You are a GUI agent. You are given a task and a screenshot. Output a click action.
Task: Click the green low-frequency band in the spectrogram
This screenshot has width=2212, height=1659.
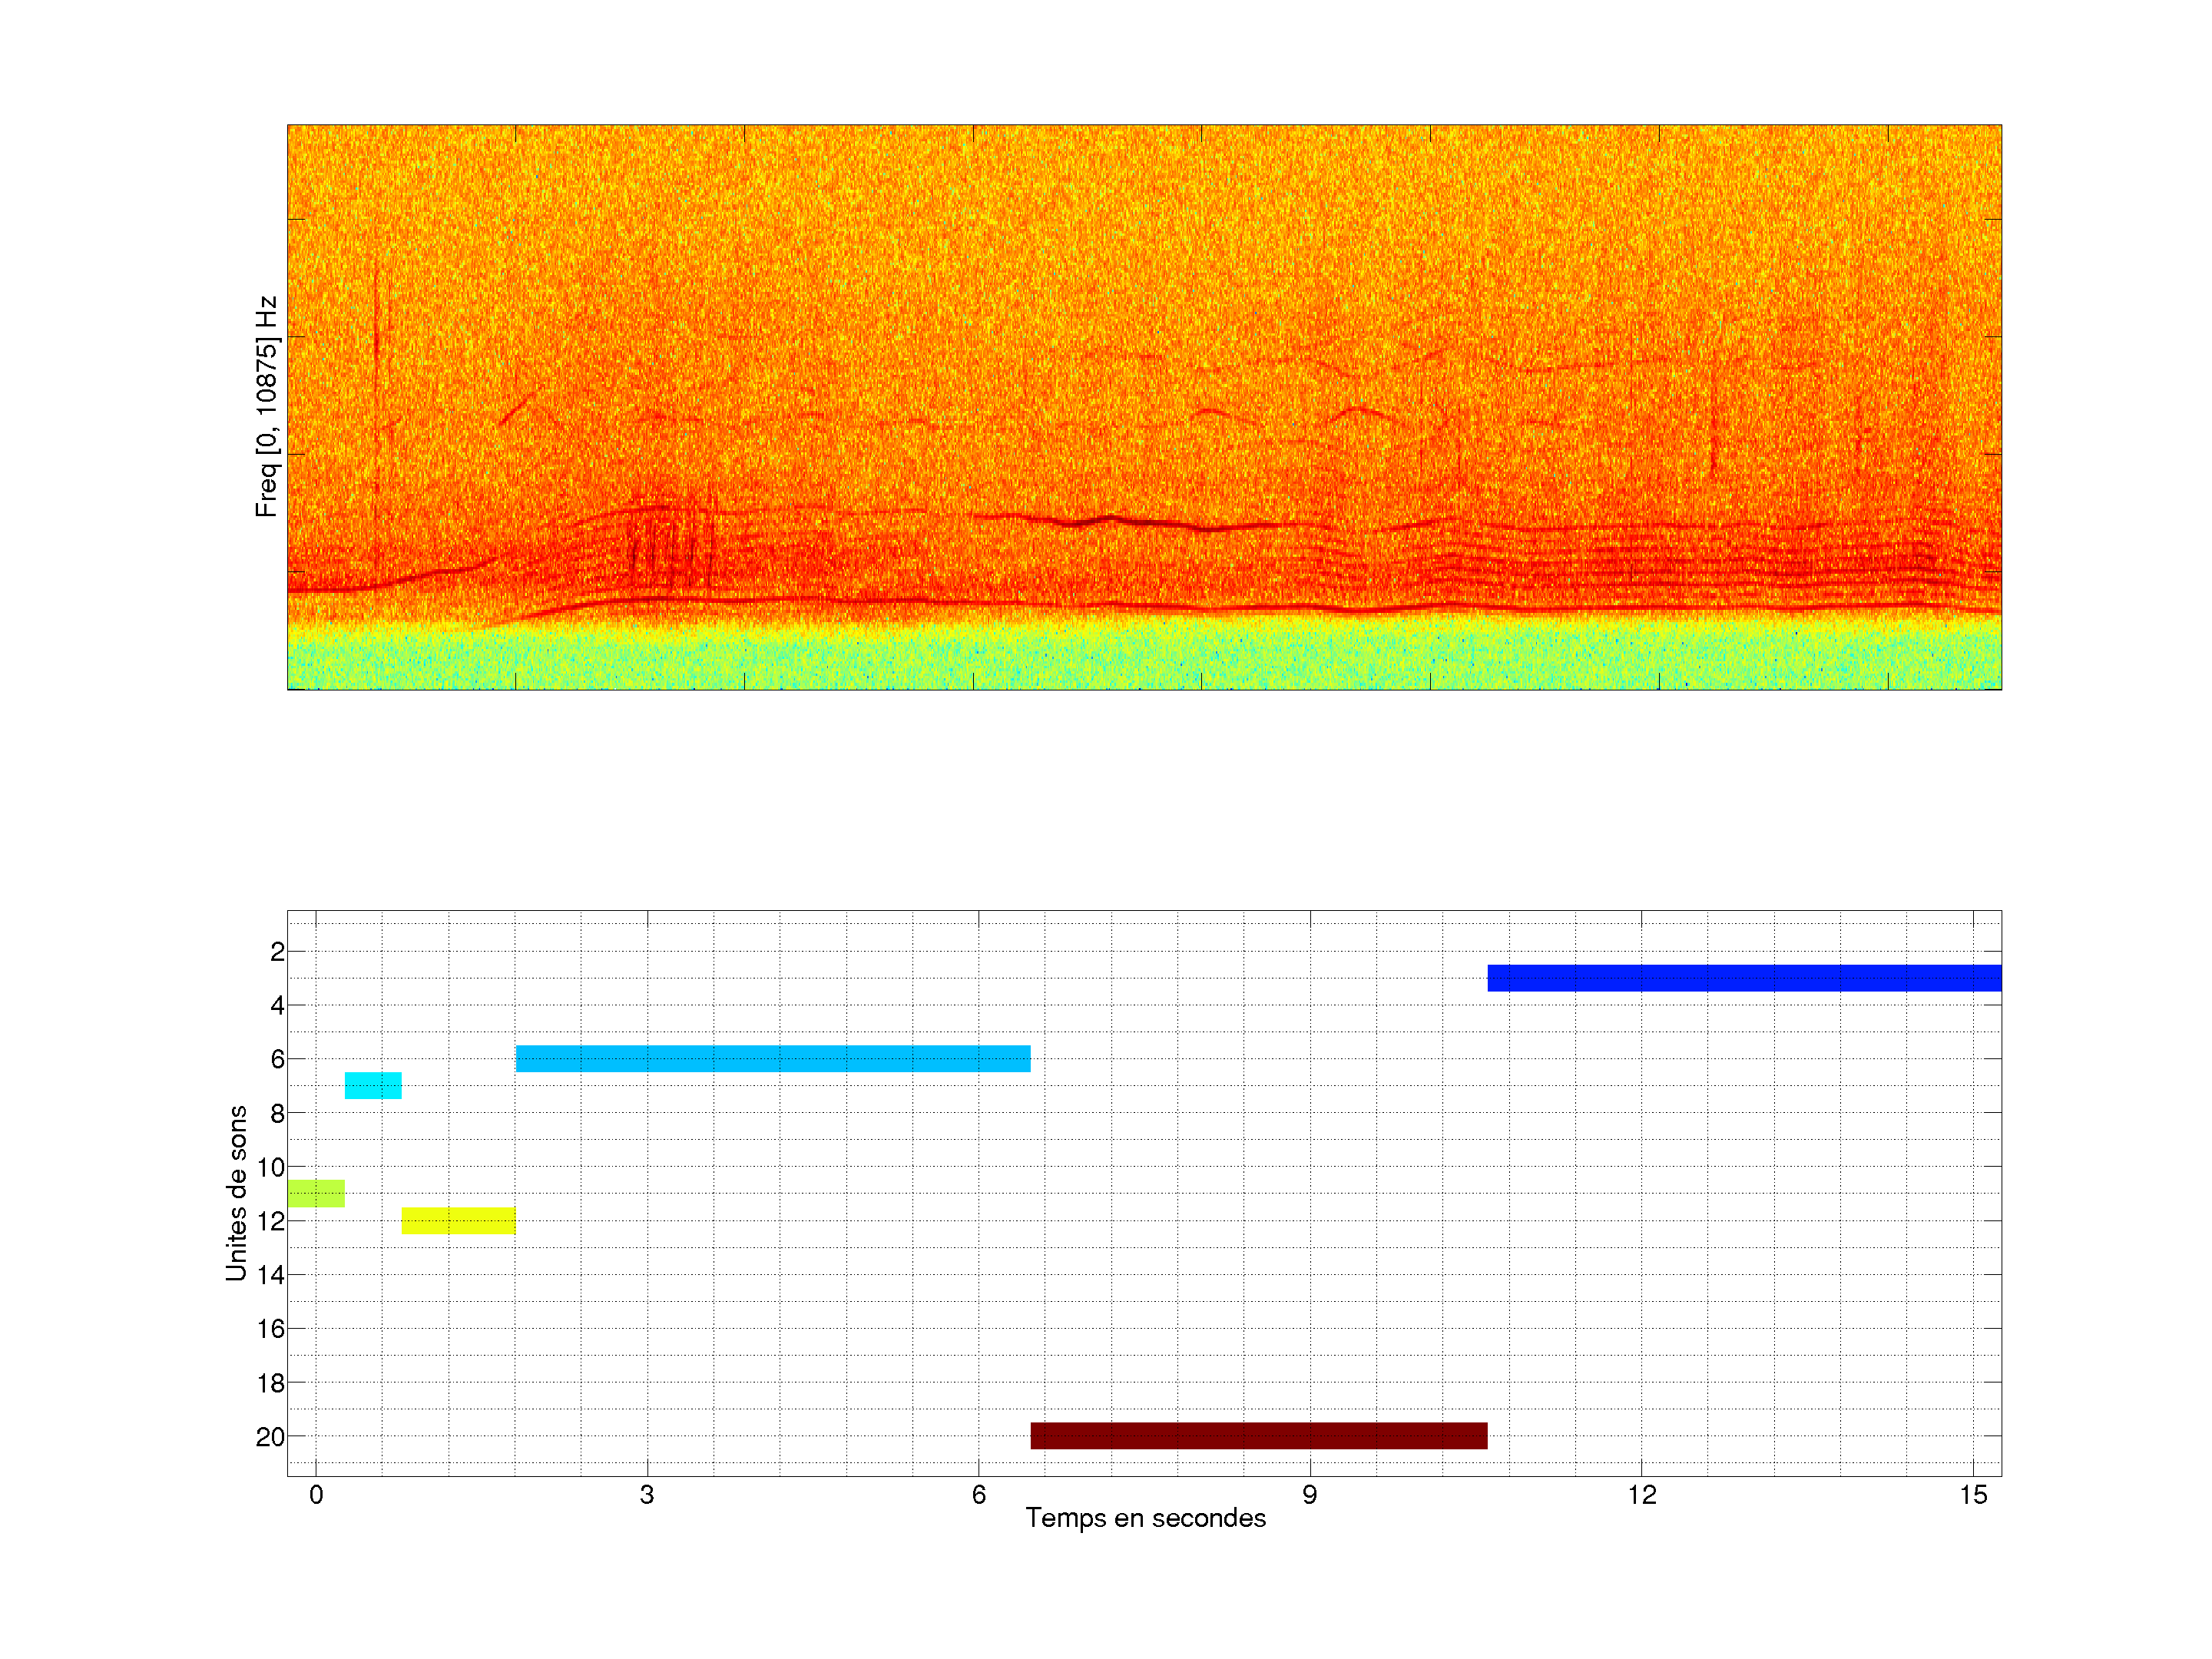pos(1144,658)
